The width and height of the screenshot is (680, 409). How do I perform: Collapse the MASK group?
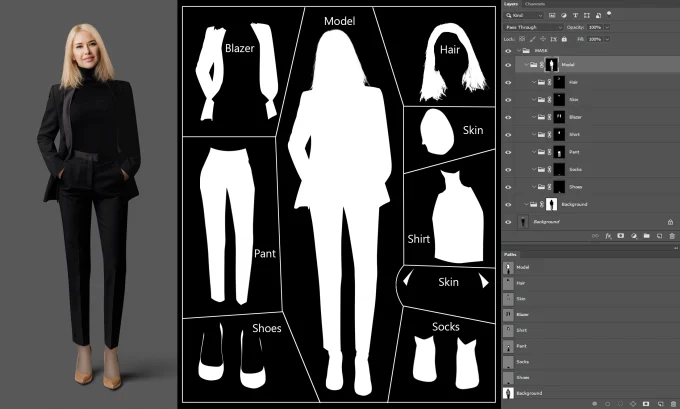coord(519,48)
